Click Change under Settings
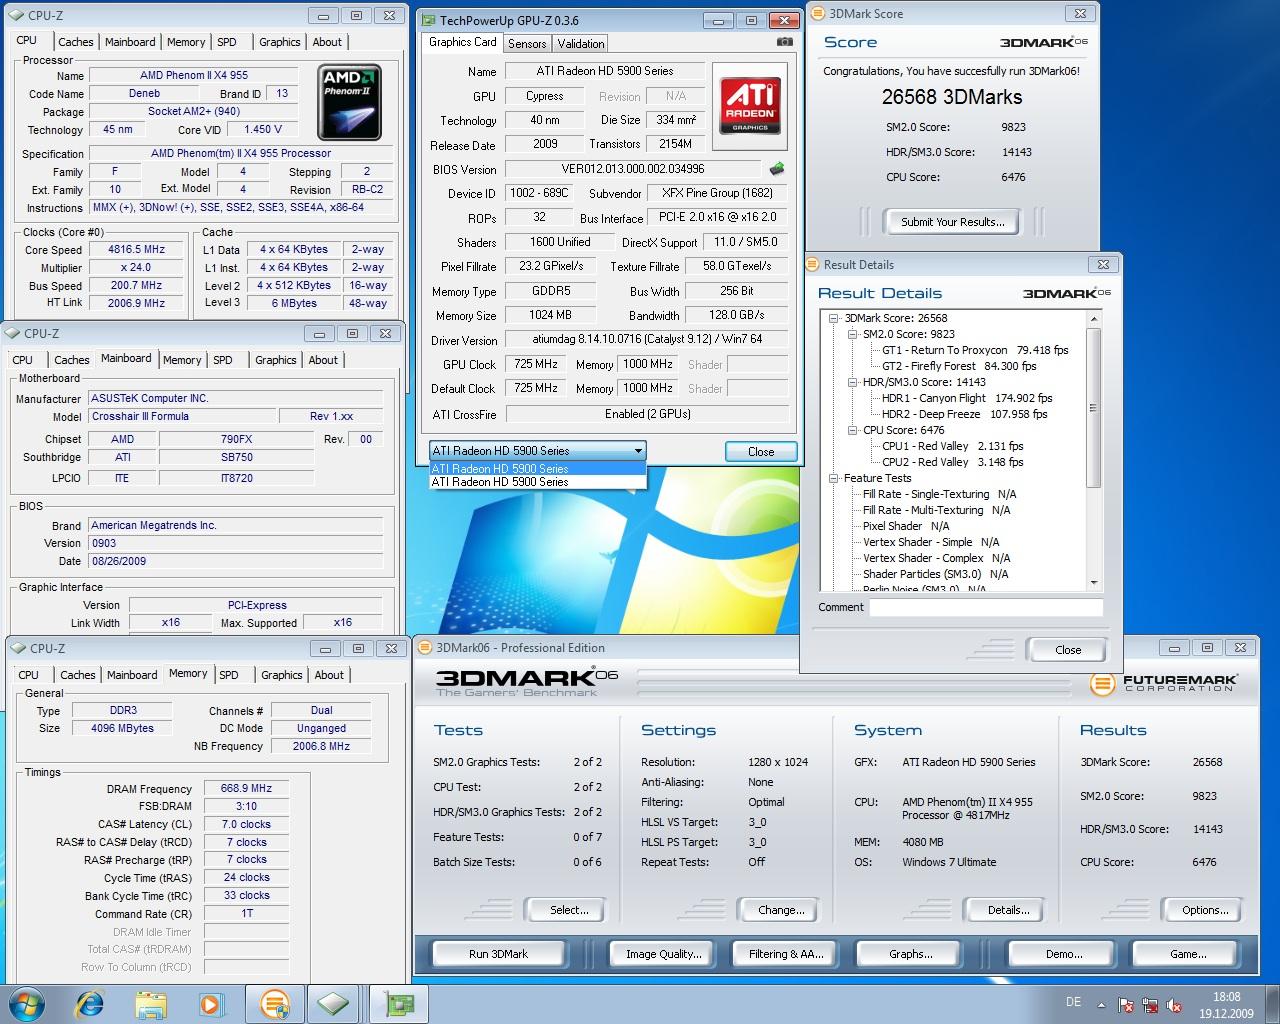1280x1024 pixels. click(x=781, y=910)
